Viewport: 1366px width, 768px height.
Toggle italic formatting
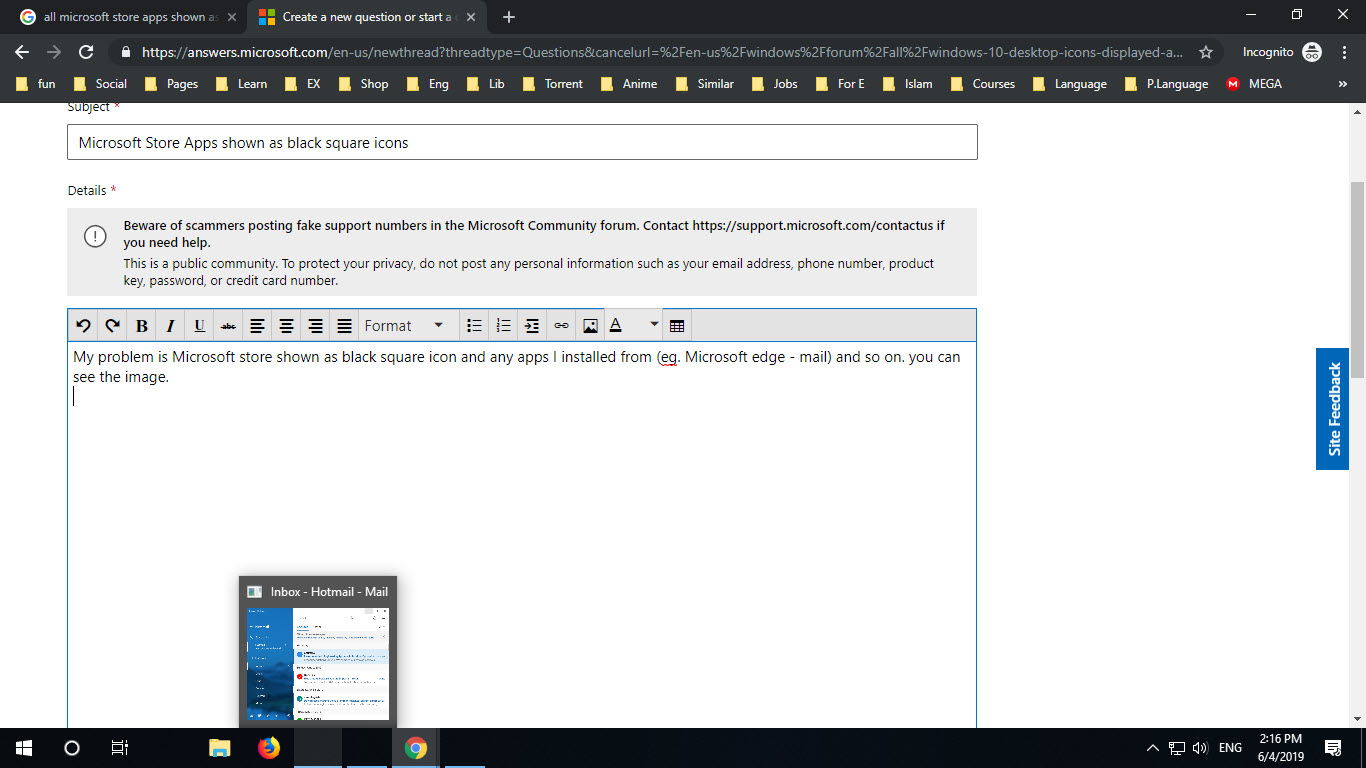point(171,326)
